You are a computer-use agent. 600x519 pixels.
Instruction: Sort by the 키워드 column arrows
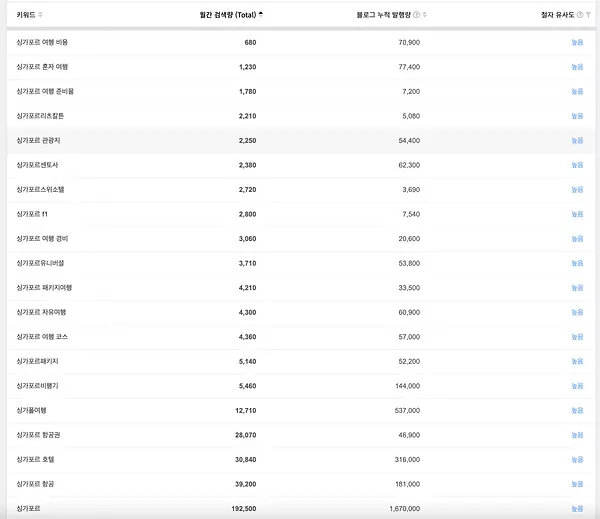(x=40, y=15)
